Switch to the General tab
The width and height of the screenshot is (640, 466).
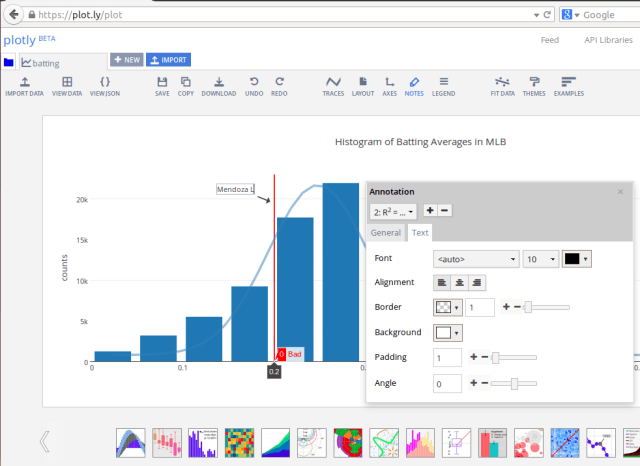tap(386, 233)
